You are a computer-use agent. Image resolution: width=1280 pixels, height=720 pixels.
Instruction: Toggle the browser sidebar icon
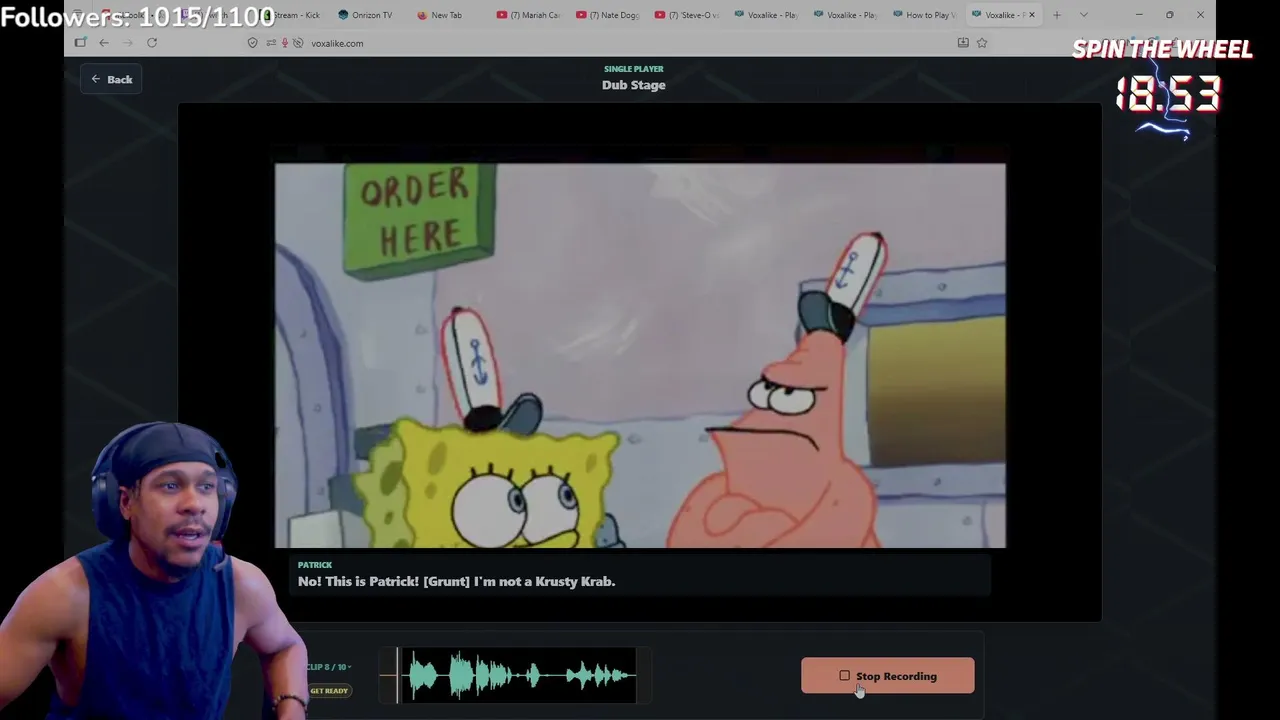point(80,43)
